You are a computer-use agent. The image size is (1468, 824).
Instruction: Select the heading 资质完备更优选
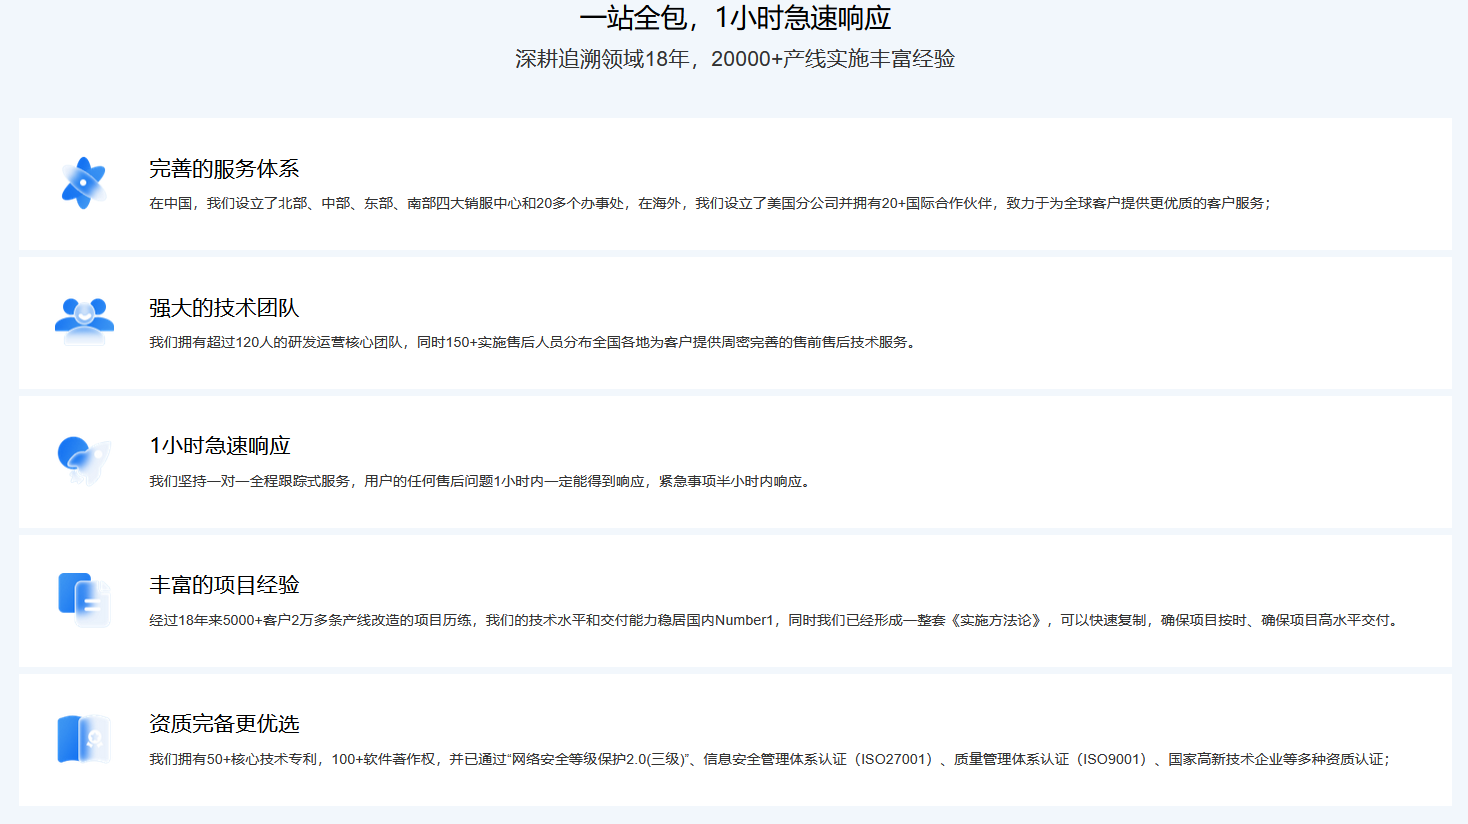click(224, 724)
